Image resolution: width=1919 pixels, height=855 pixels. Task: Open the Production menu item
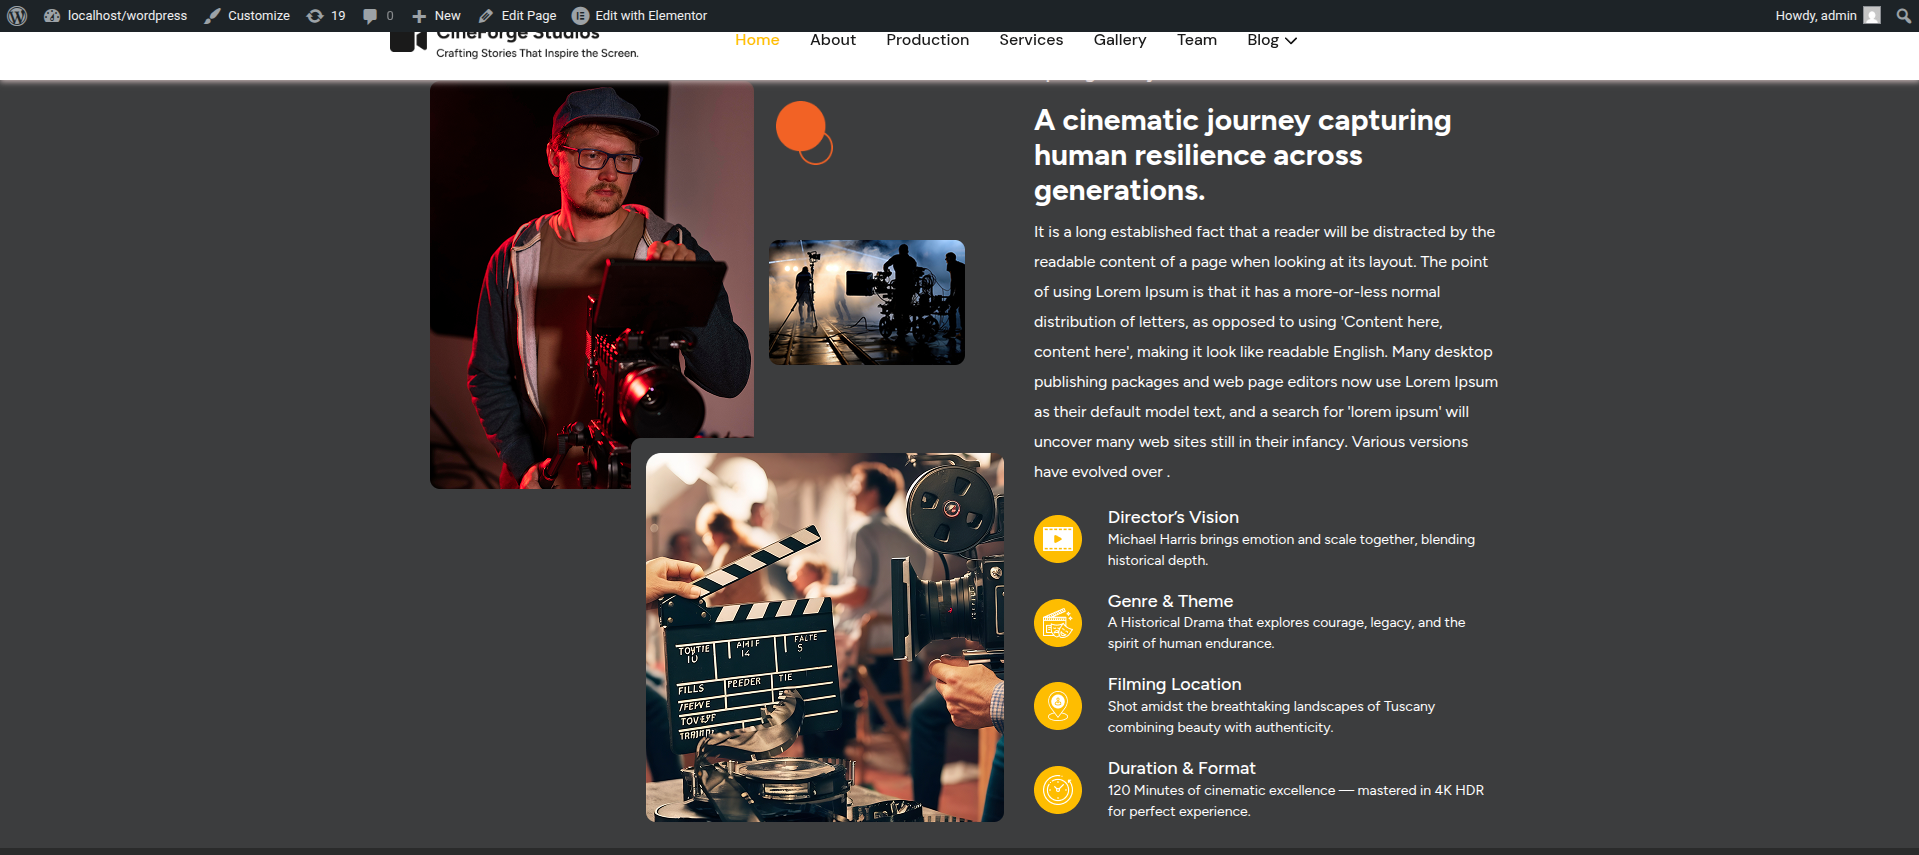point(927,40)
